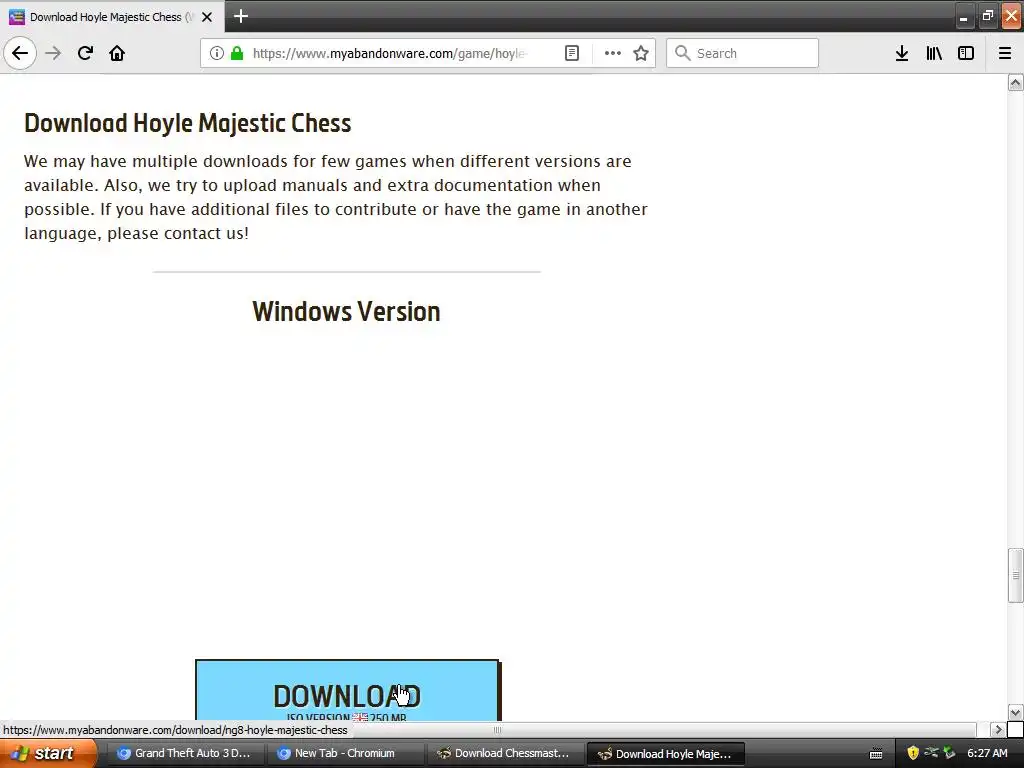Switch to New Tab - Chromium taskbar window
The image size is (1024, 768).
point(345,753)
